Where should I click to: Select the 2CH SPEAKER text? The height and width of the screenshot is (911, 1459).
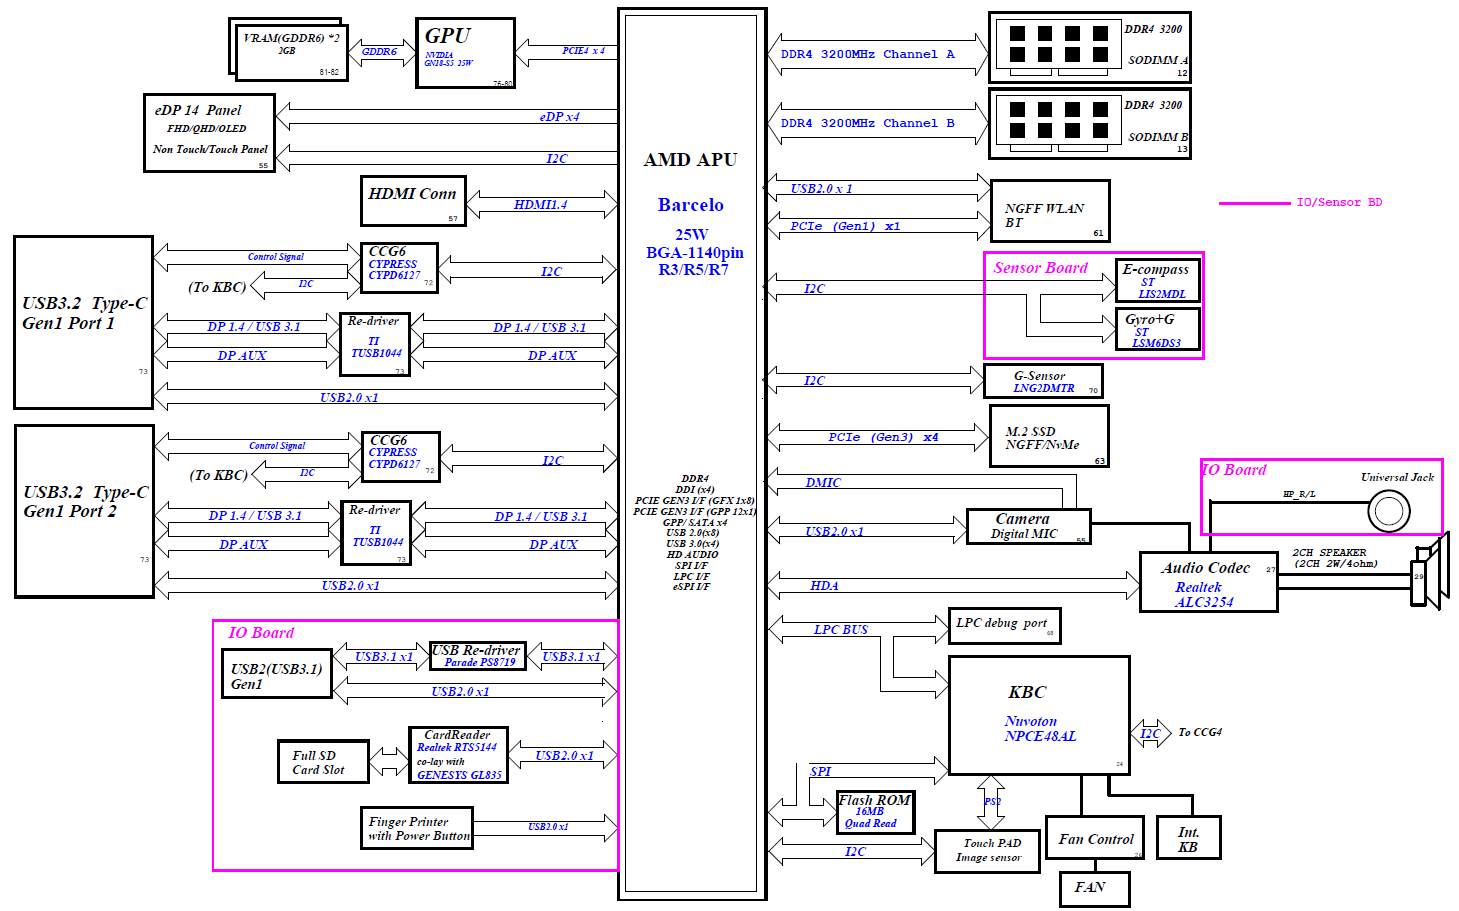tap(1329, 552)
